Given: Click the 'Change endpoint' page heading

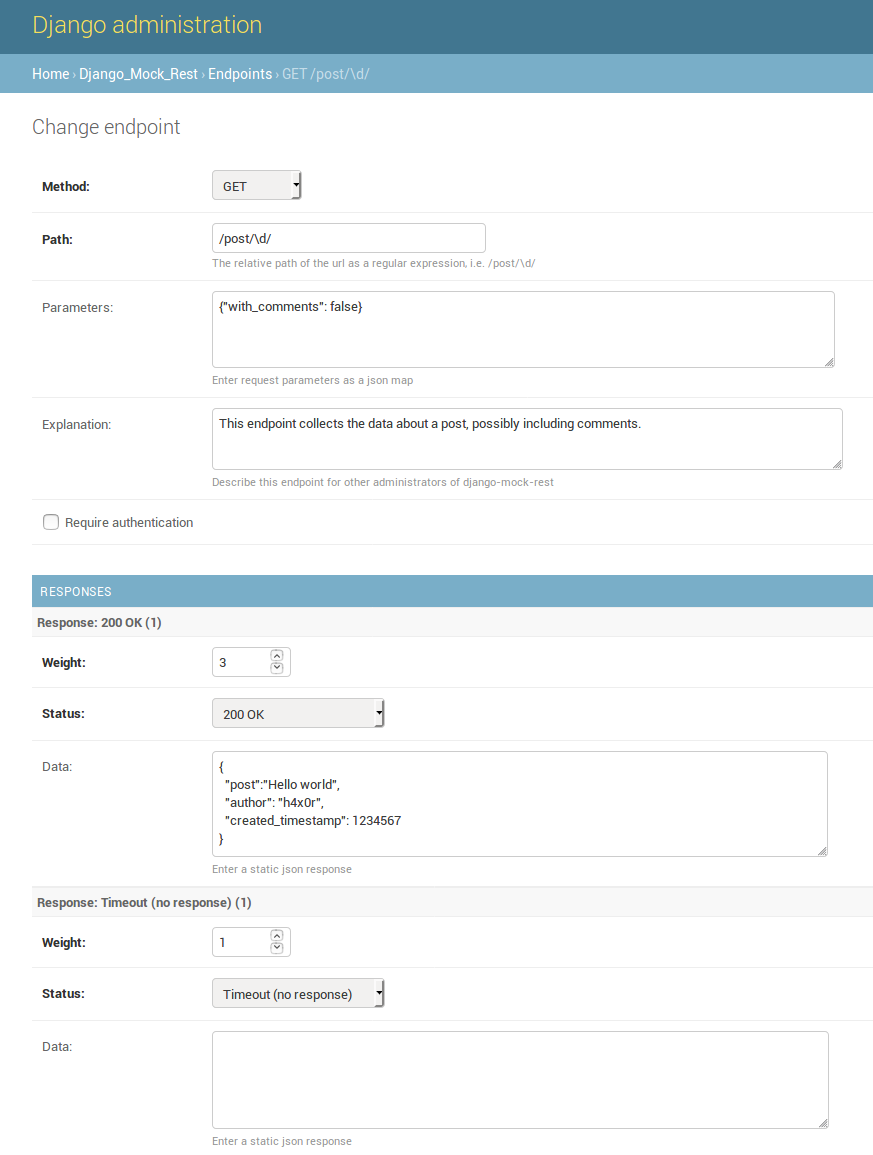Looking at the screenshot, I should click(x=106, y=127).
